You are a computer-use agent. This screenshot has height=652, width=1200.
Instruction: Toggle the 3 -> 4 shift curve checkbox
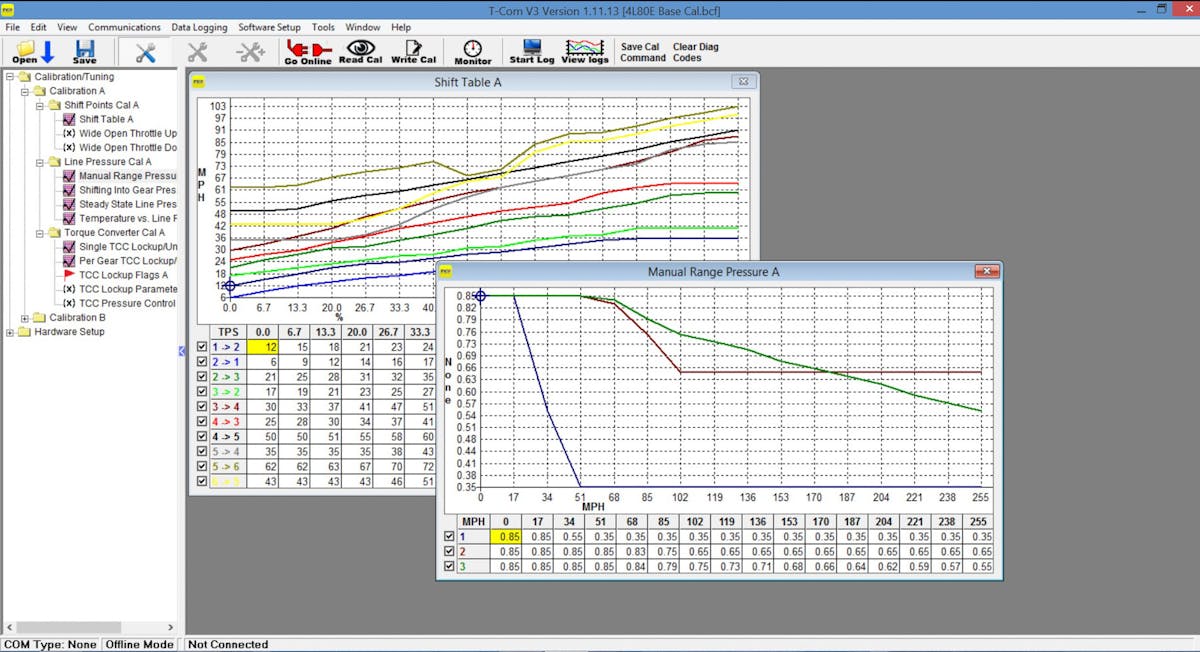click(x=203, y=407)
